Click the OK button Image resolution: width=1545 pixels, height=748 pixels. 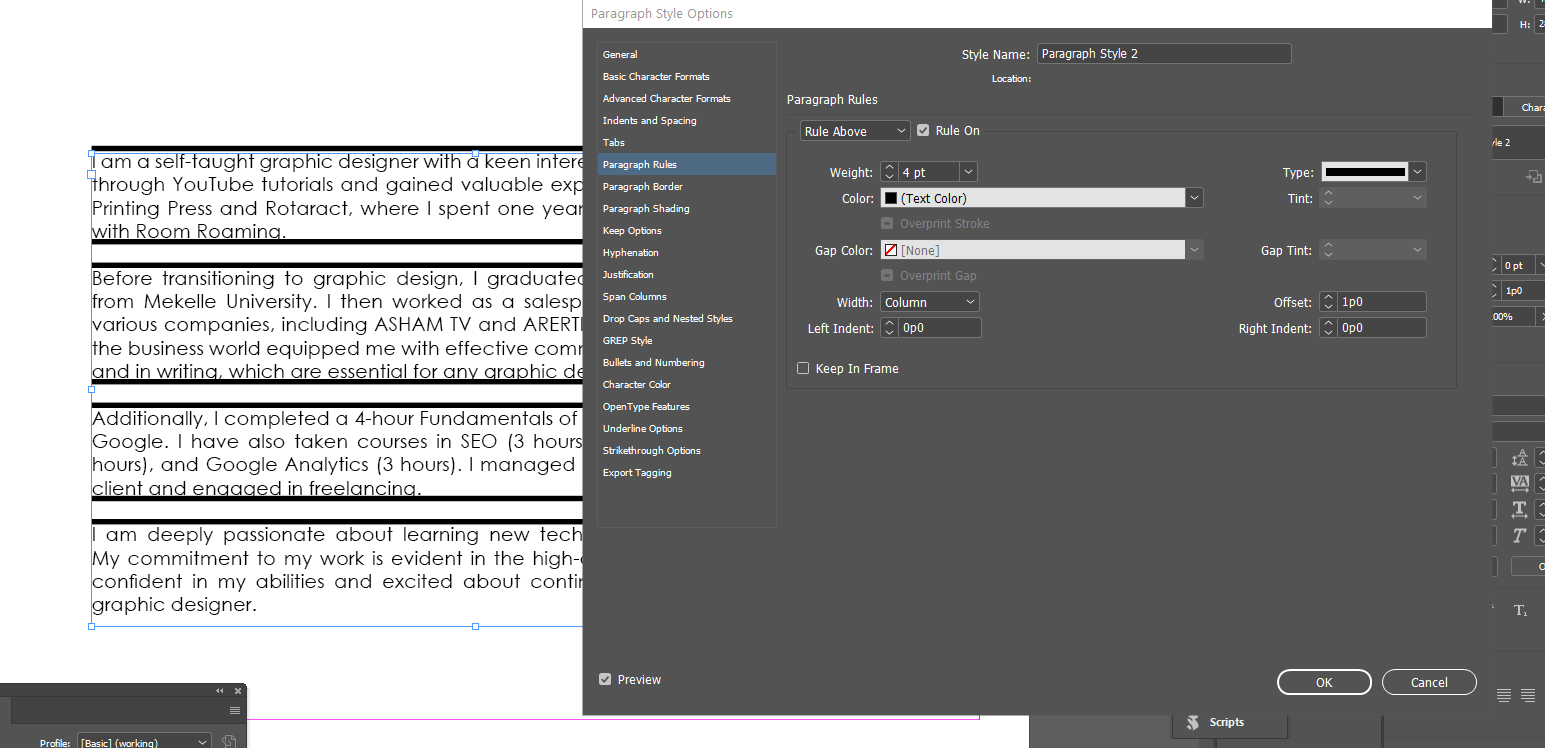pyautogui.click(x=1323, y=682)
